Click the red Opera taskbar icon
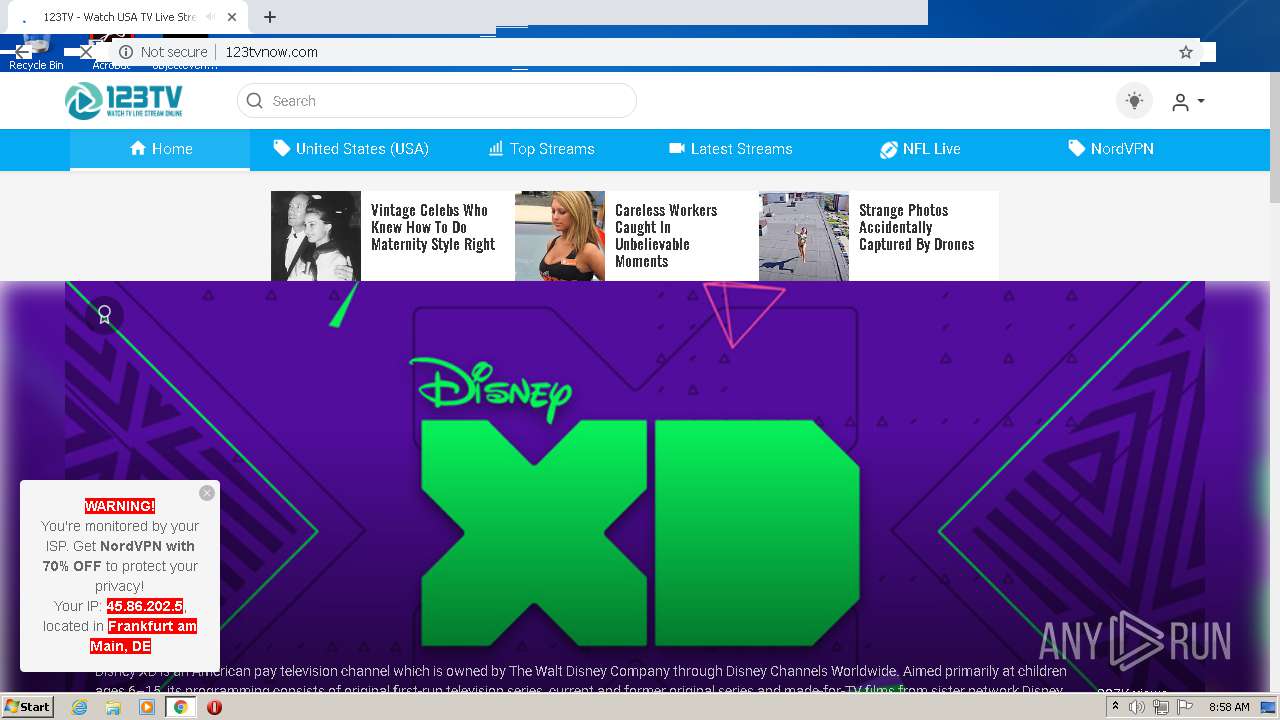The image size is (1280, 720). click(214, 707)
